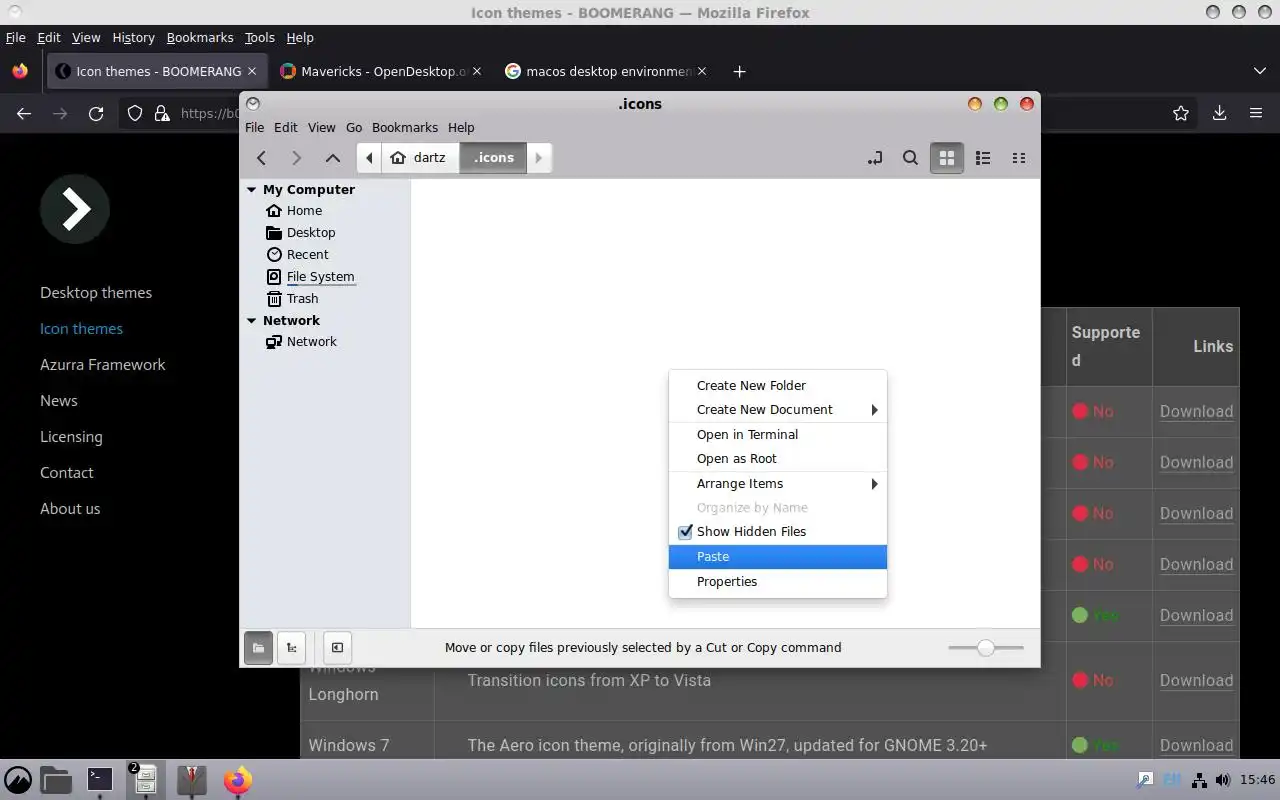Click dartz path button

click(421, 158)
